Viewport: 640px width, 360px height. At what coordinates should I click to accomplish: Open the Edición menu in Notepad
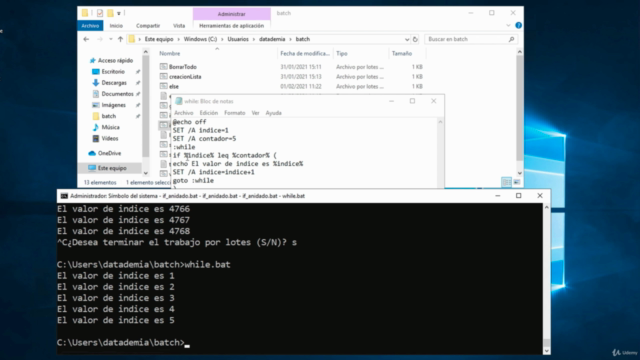tap(209, 113)
